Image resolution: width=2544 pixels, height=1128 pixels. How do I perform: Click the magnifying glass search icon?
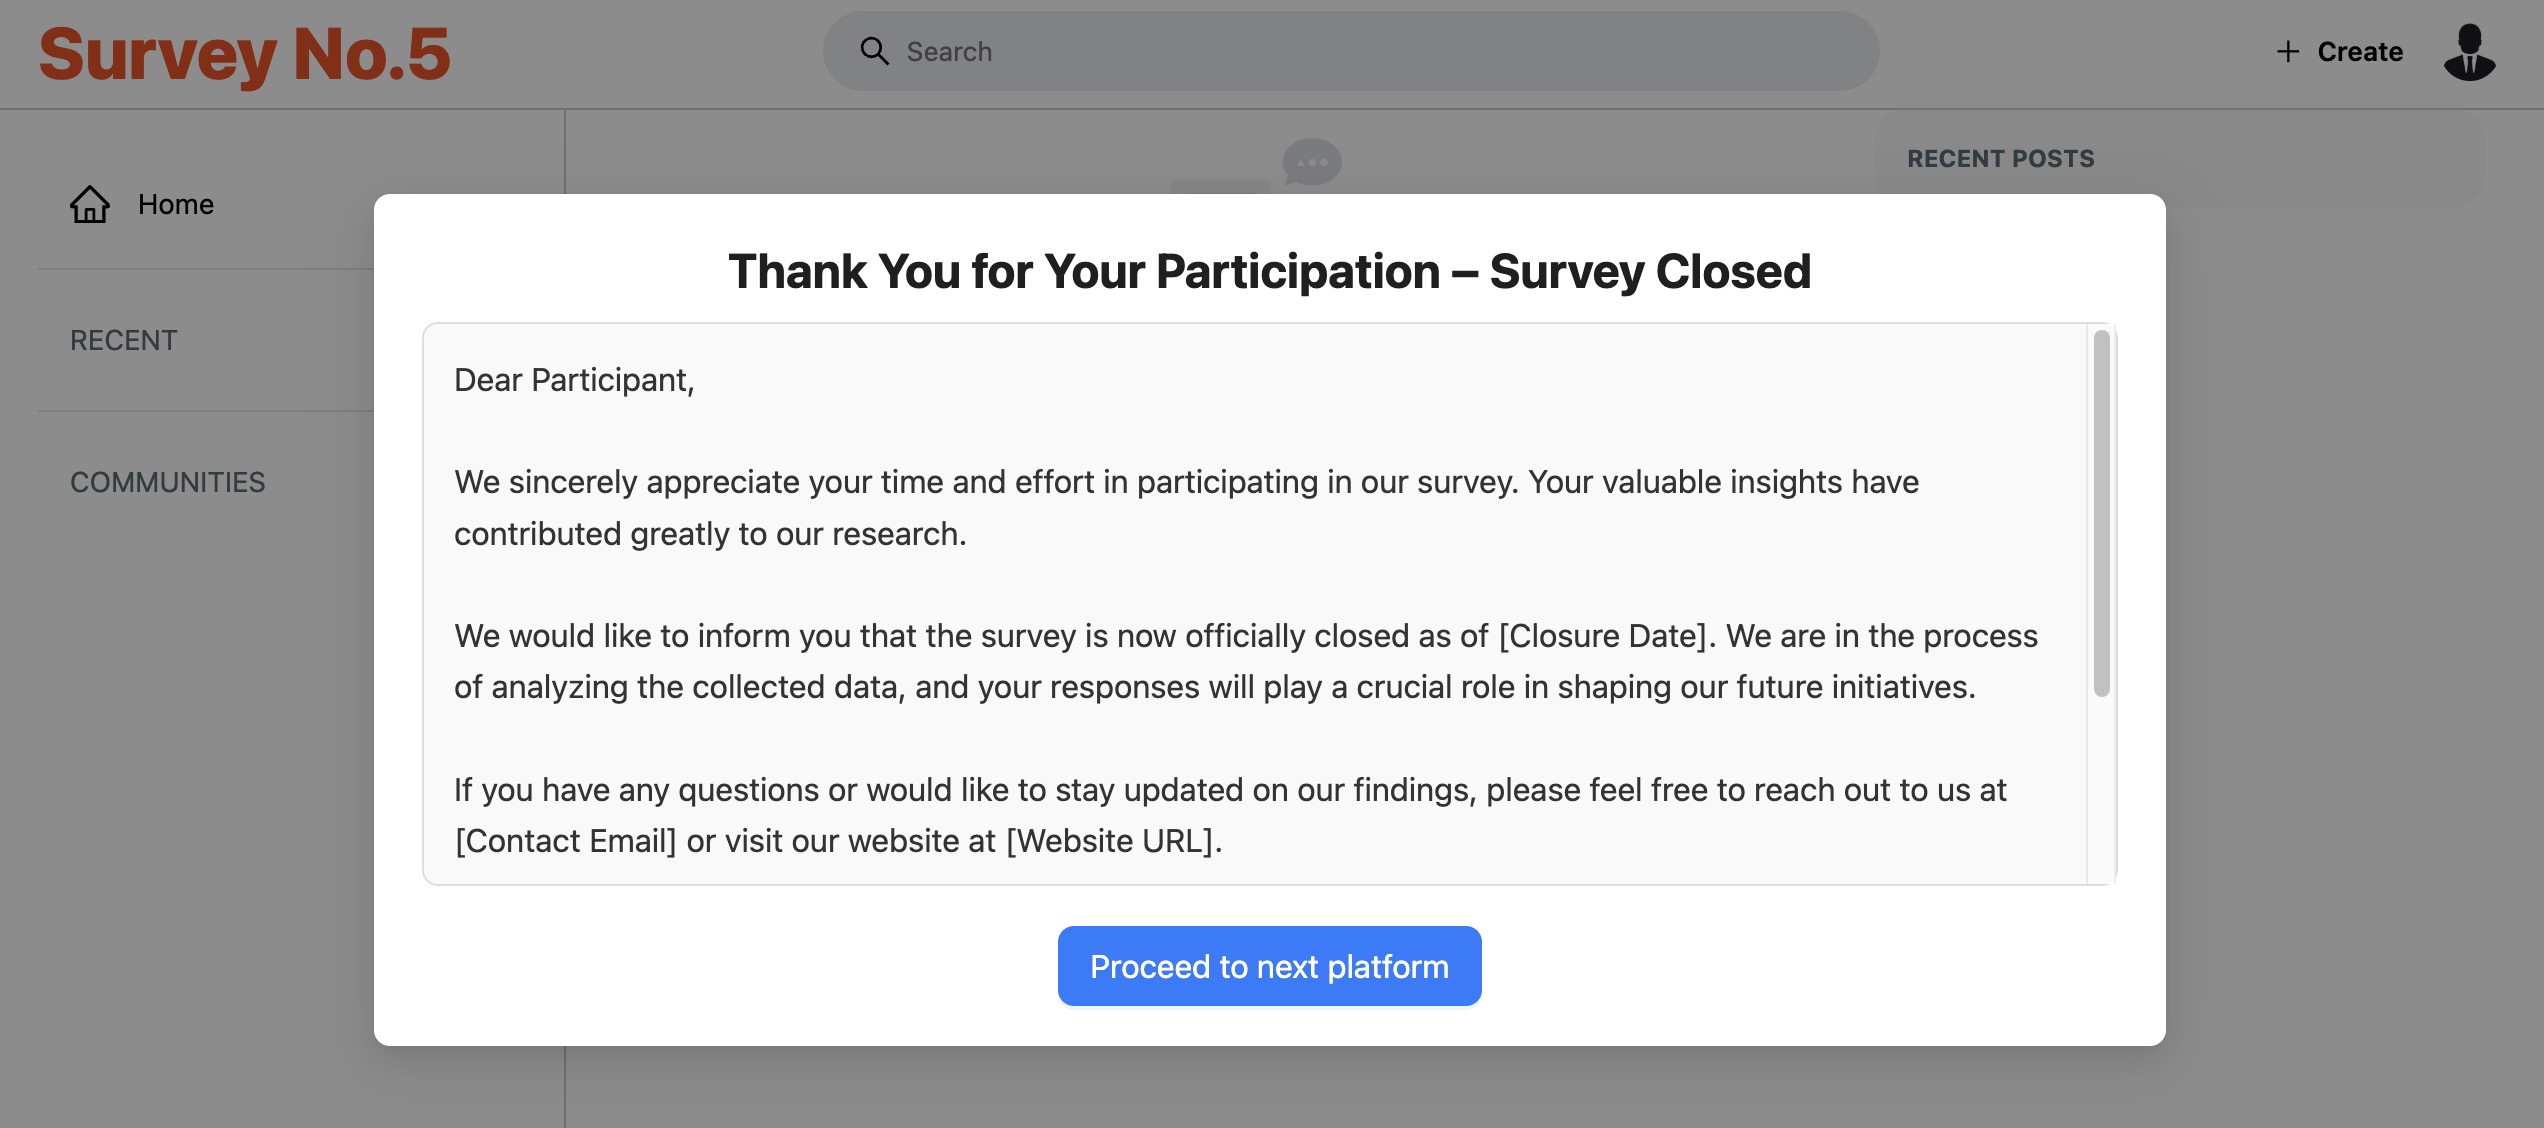click(x=874, y=51)
